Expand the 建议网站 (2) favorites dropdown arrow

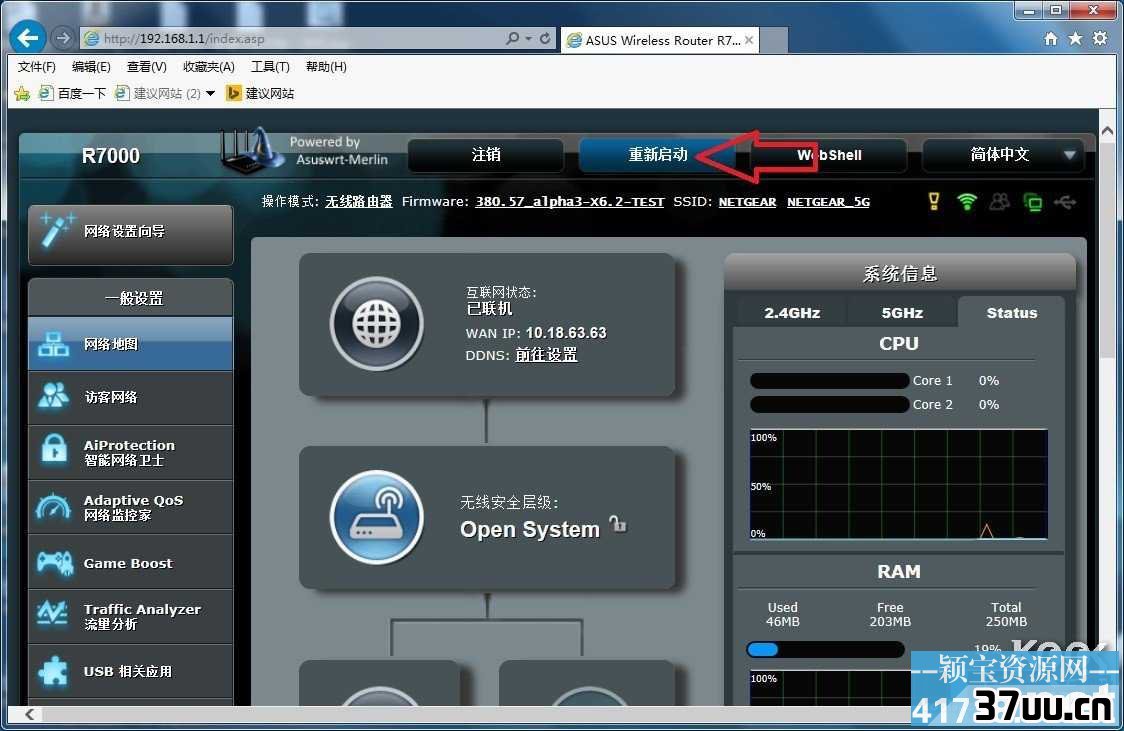(x=210, y=94)
